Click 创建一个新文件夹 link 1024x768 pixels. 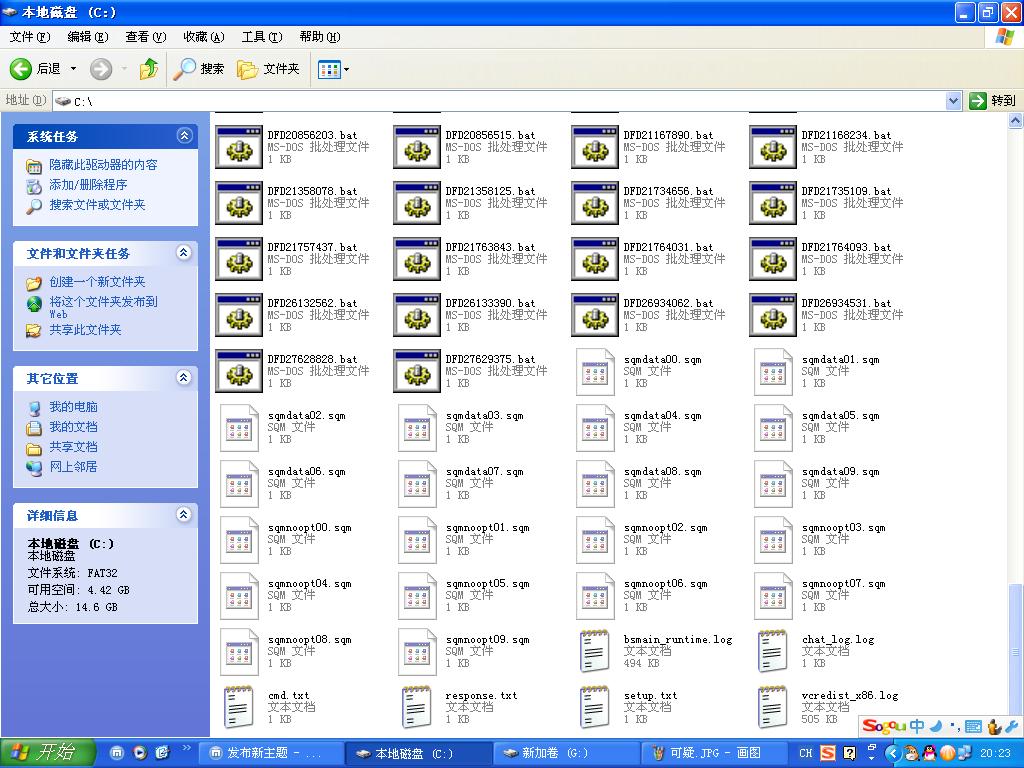(97, 282)
